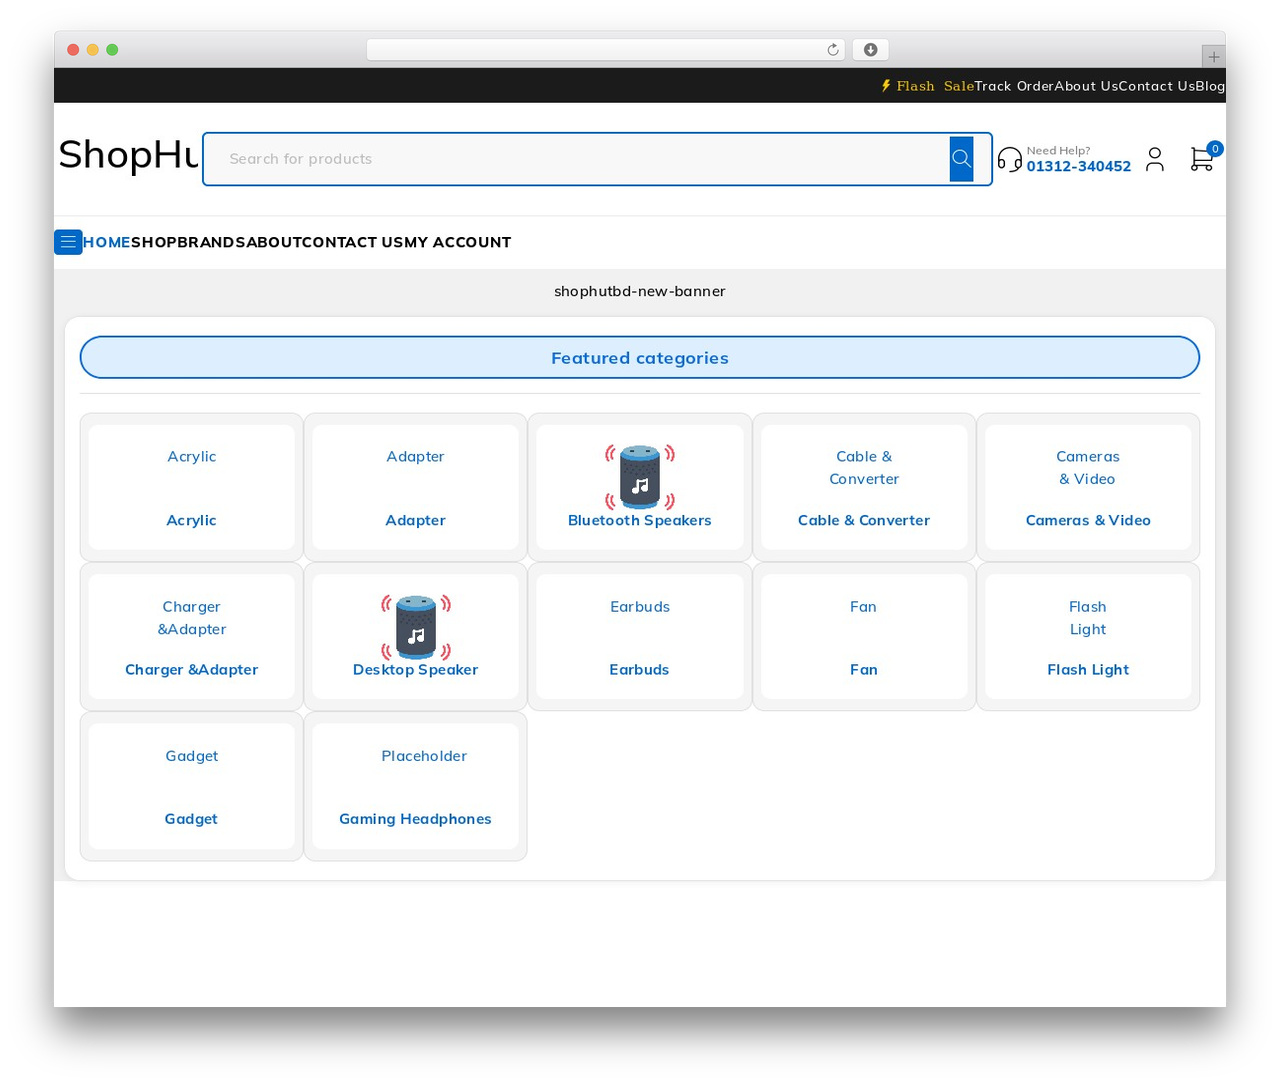Click the browser reload icon
This screenshot has height=1084, width=1280.
click(x=833, y=50)
